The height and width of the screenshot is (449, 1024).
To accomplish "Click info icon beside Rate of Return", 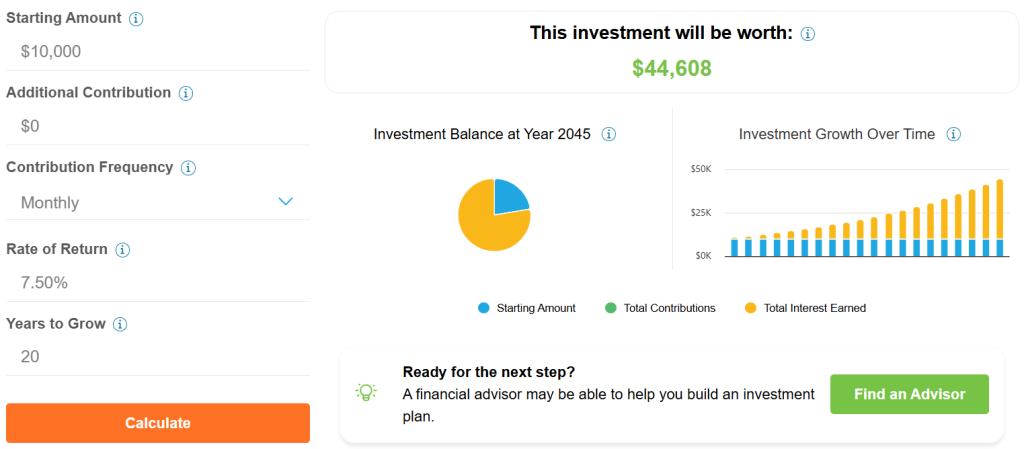I will tap(122, 250).
